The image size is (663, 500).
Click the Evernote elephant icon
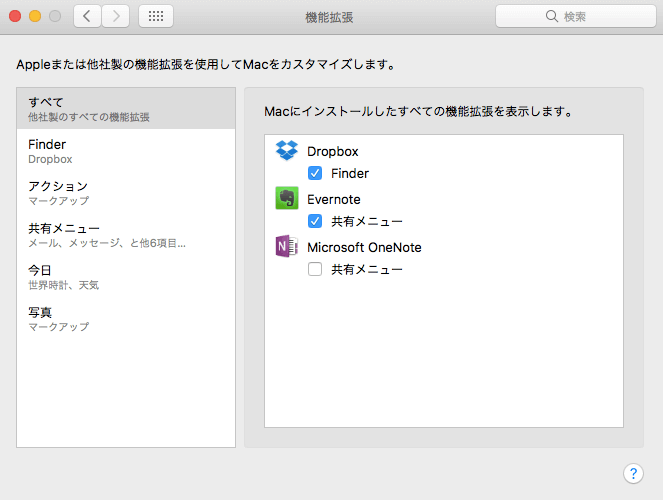[x=287, y=198]
